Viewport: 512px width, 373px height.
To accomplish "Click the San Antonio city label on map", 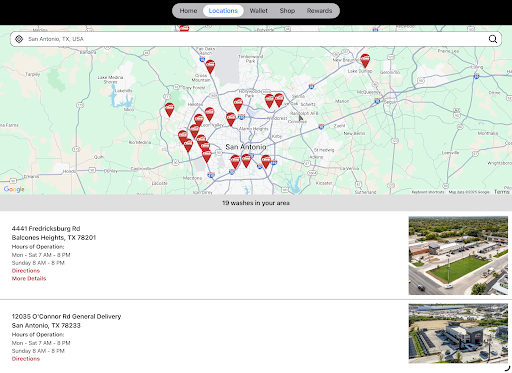I will (x=246, y=147).
